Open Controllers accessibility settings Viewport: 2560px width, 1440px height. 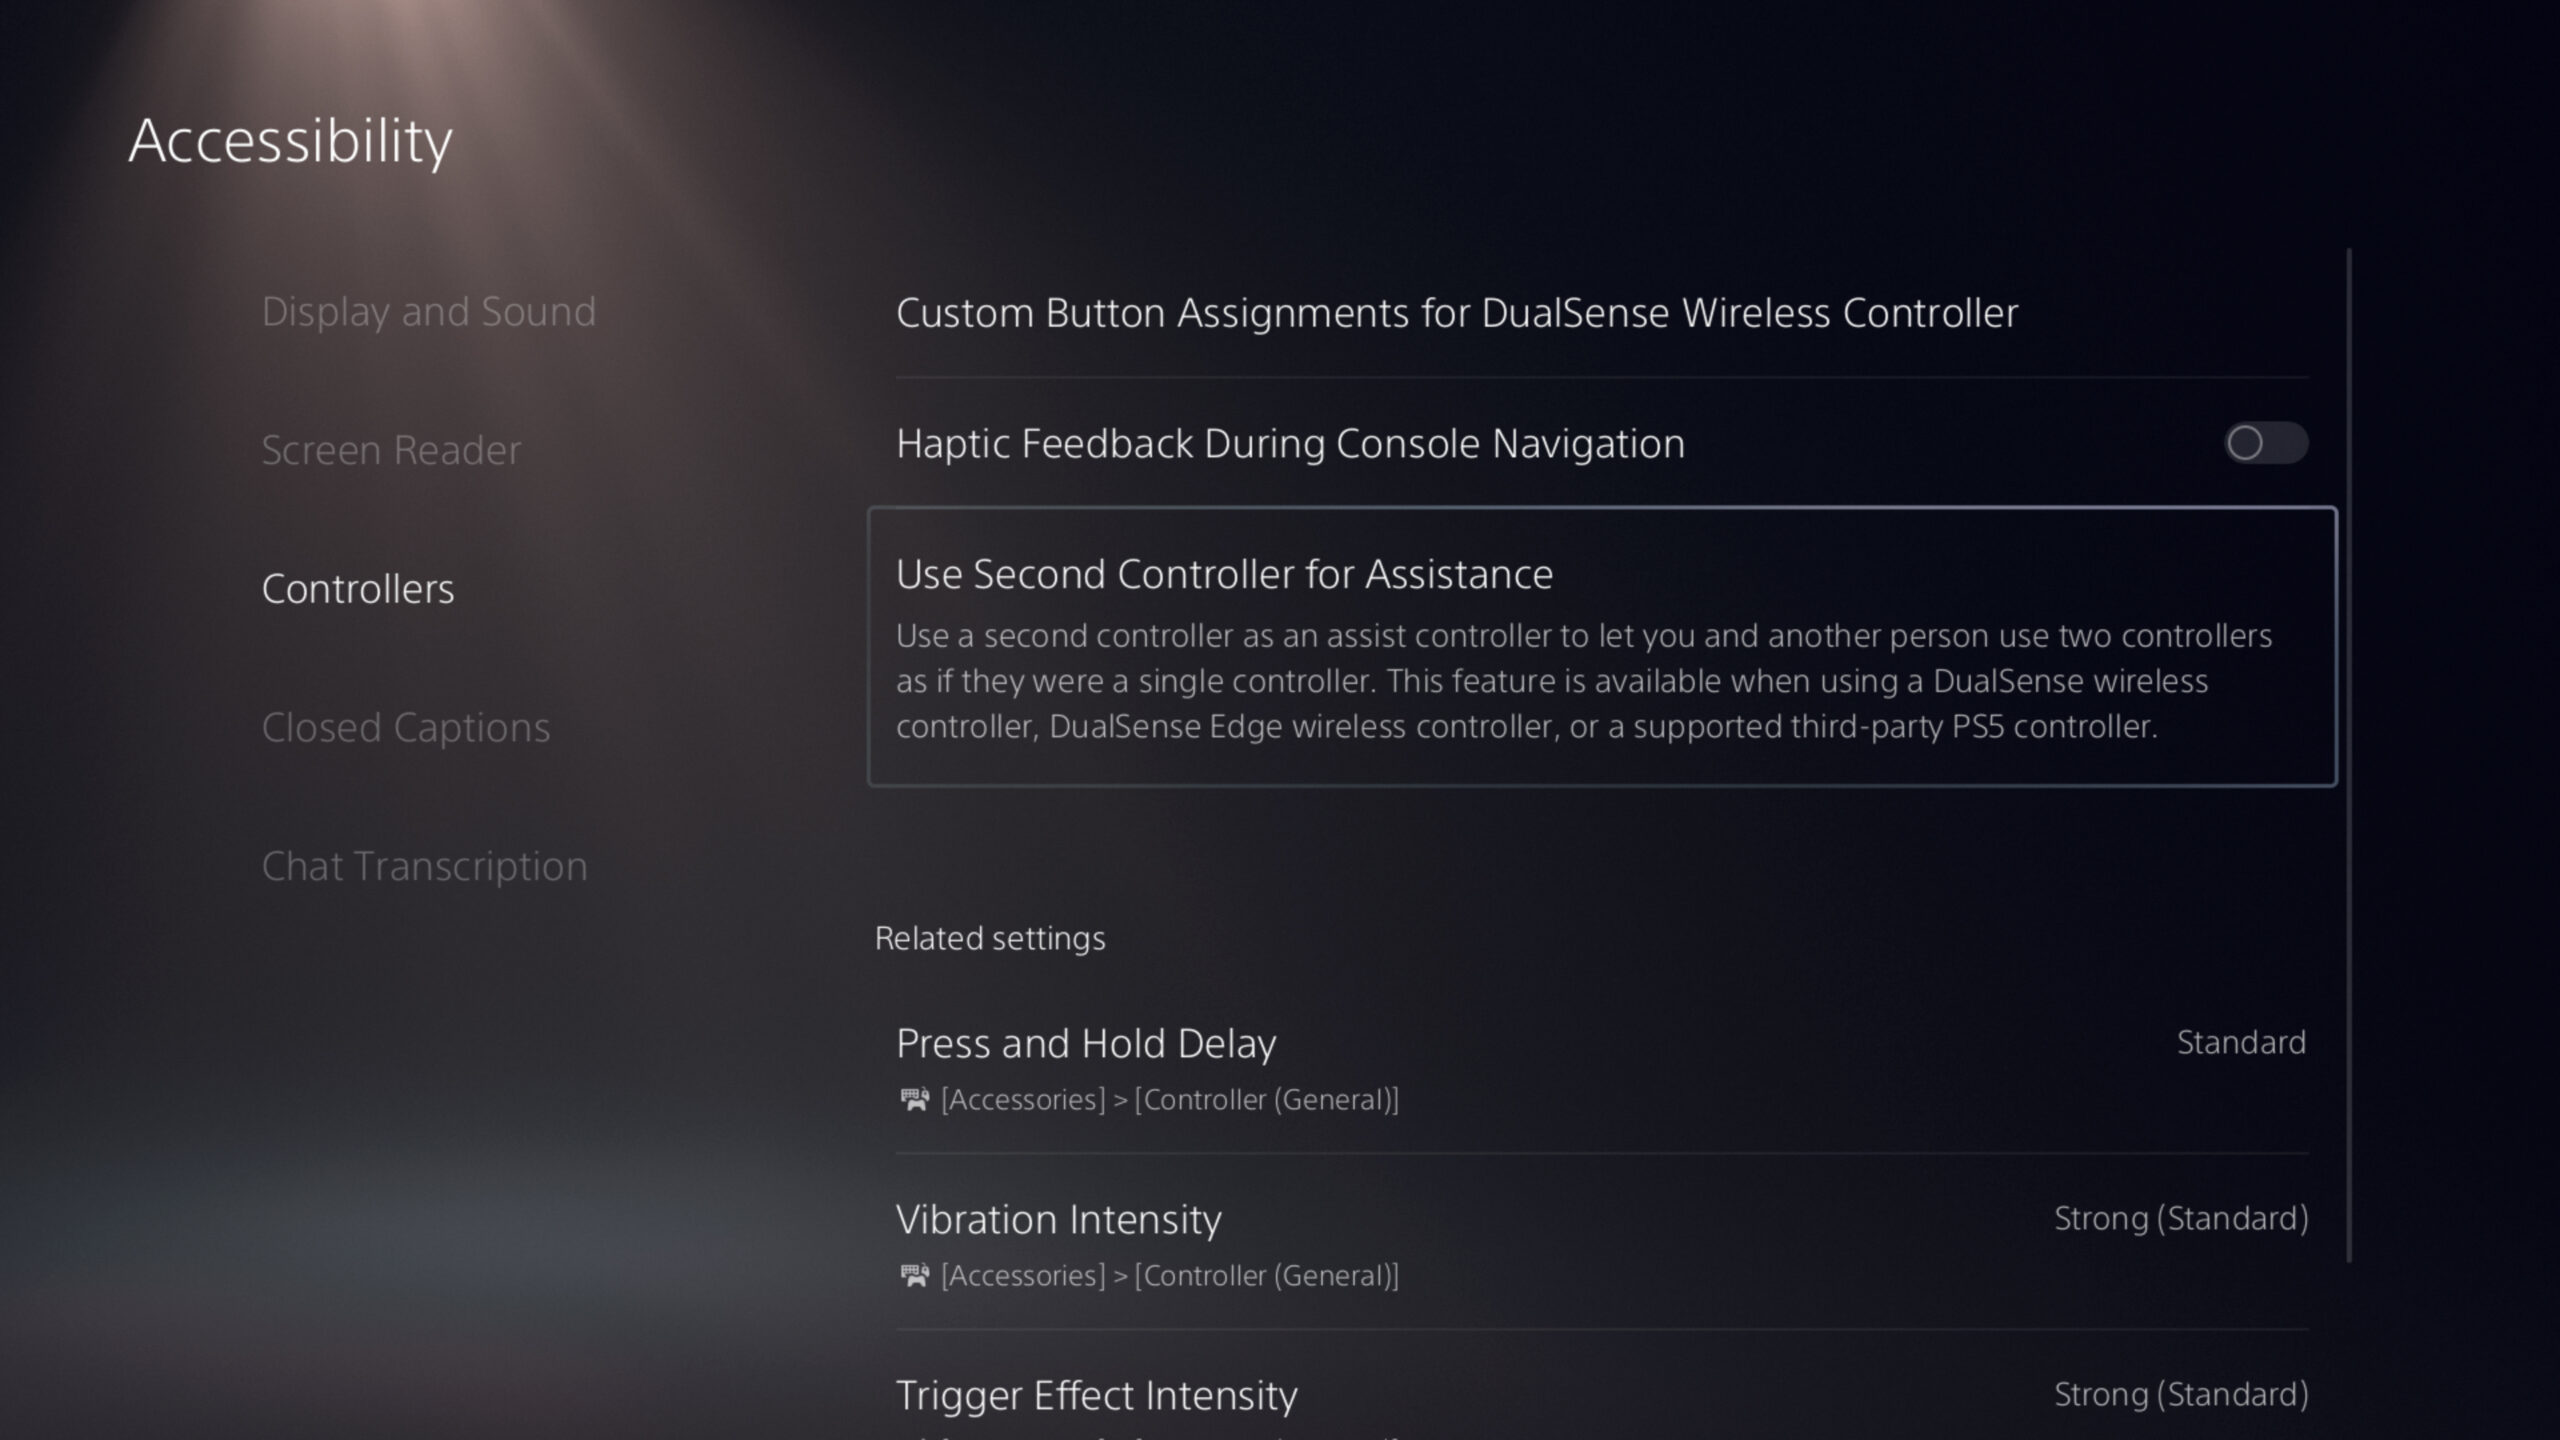359,585
